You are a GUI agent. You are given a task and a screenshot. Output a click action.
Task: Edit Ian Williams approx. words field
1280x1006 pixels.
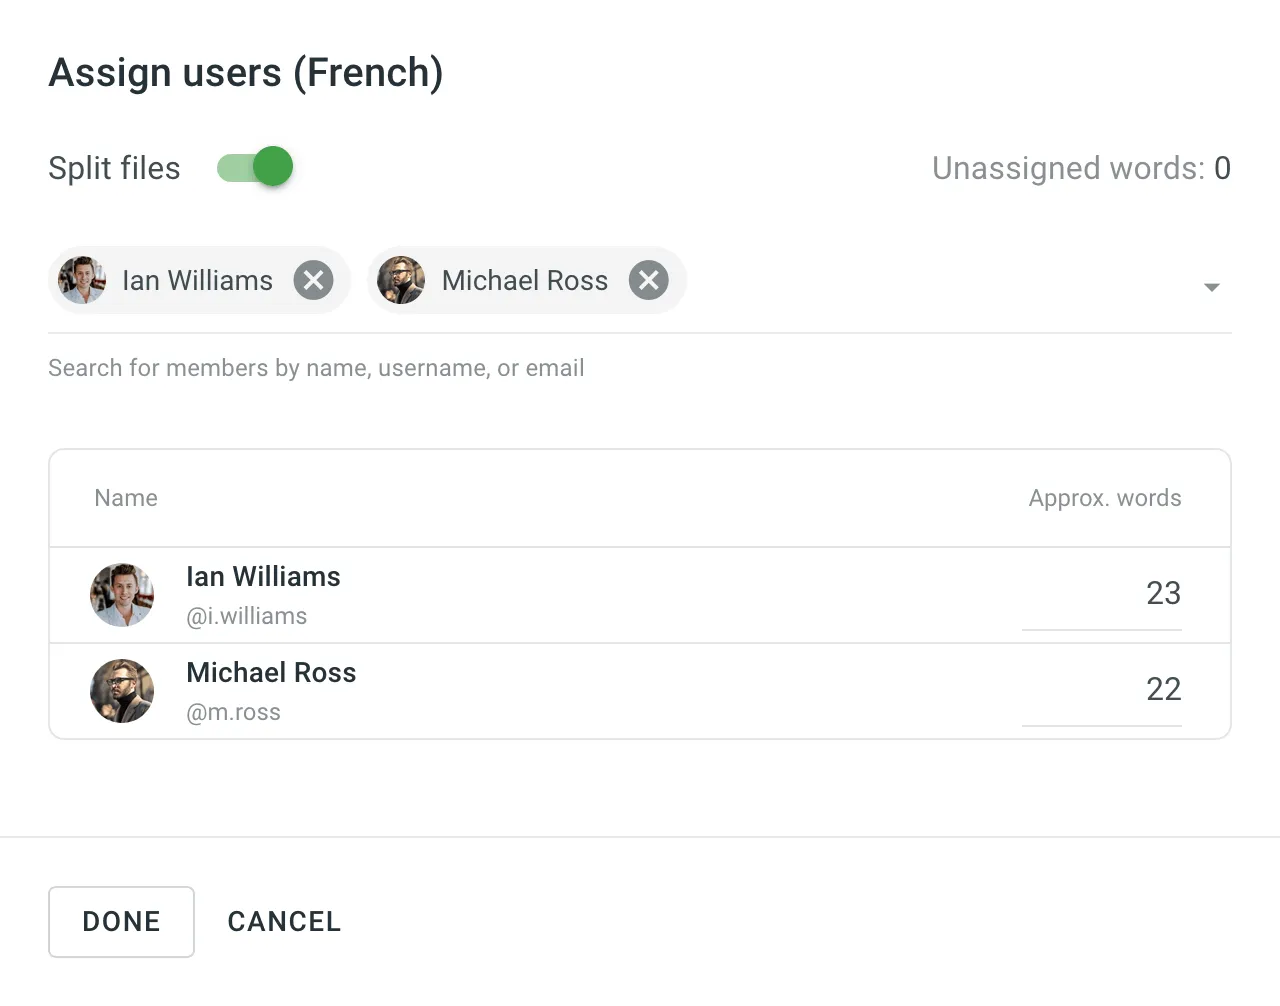click(x=1102, y=594)
